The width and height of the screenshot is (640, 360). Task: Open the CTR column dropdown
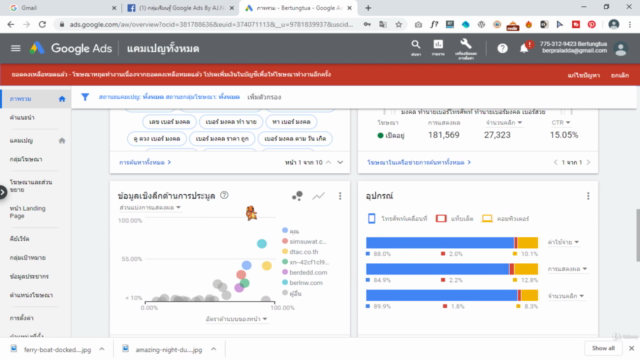pyautogui.click(x=561, y=122)
